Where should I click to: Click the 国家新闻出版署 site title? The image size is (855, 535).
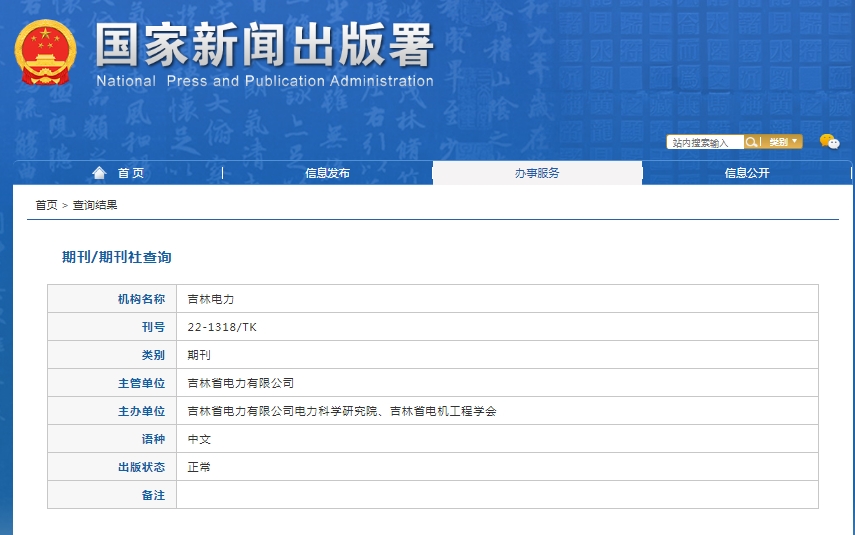click(x=264, y=45)
